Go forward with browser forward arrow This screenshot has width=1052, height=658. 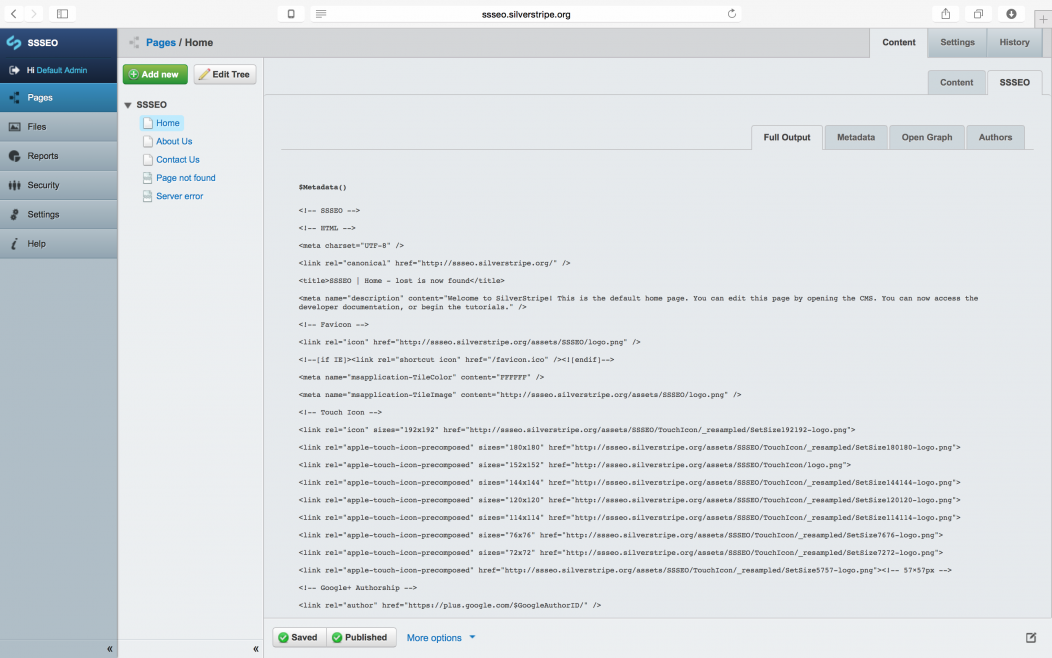(33, 13)
